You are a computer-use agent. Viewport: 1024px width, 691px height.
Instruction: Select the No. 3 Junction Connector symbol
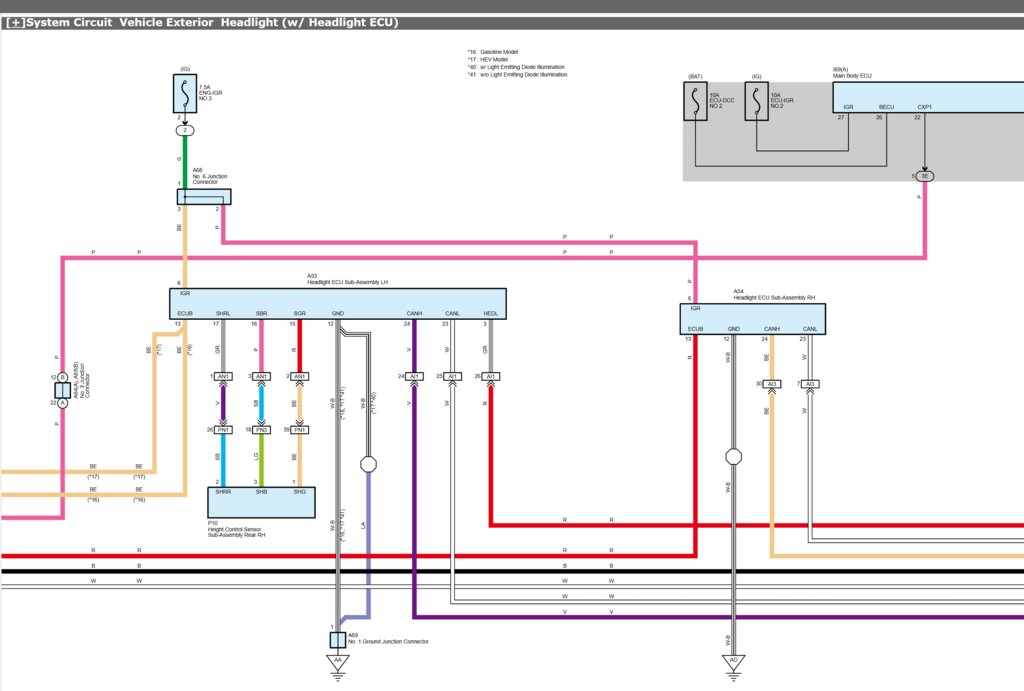click(63, 391)
